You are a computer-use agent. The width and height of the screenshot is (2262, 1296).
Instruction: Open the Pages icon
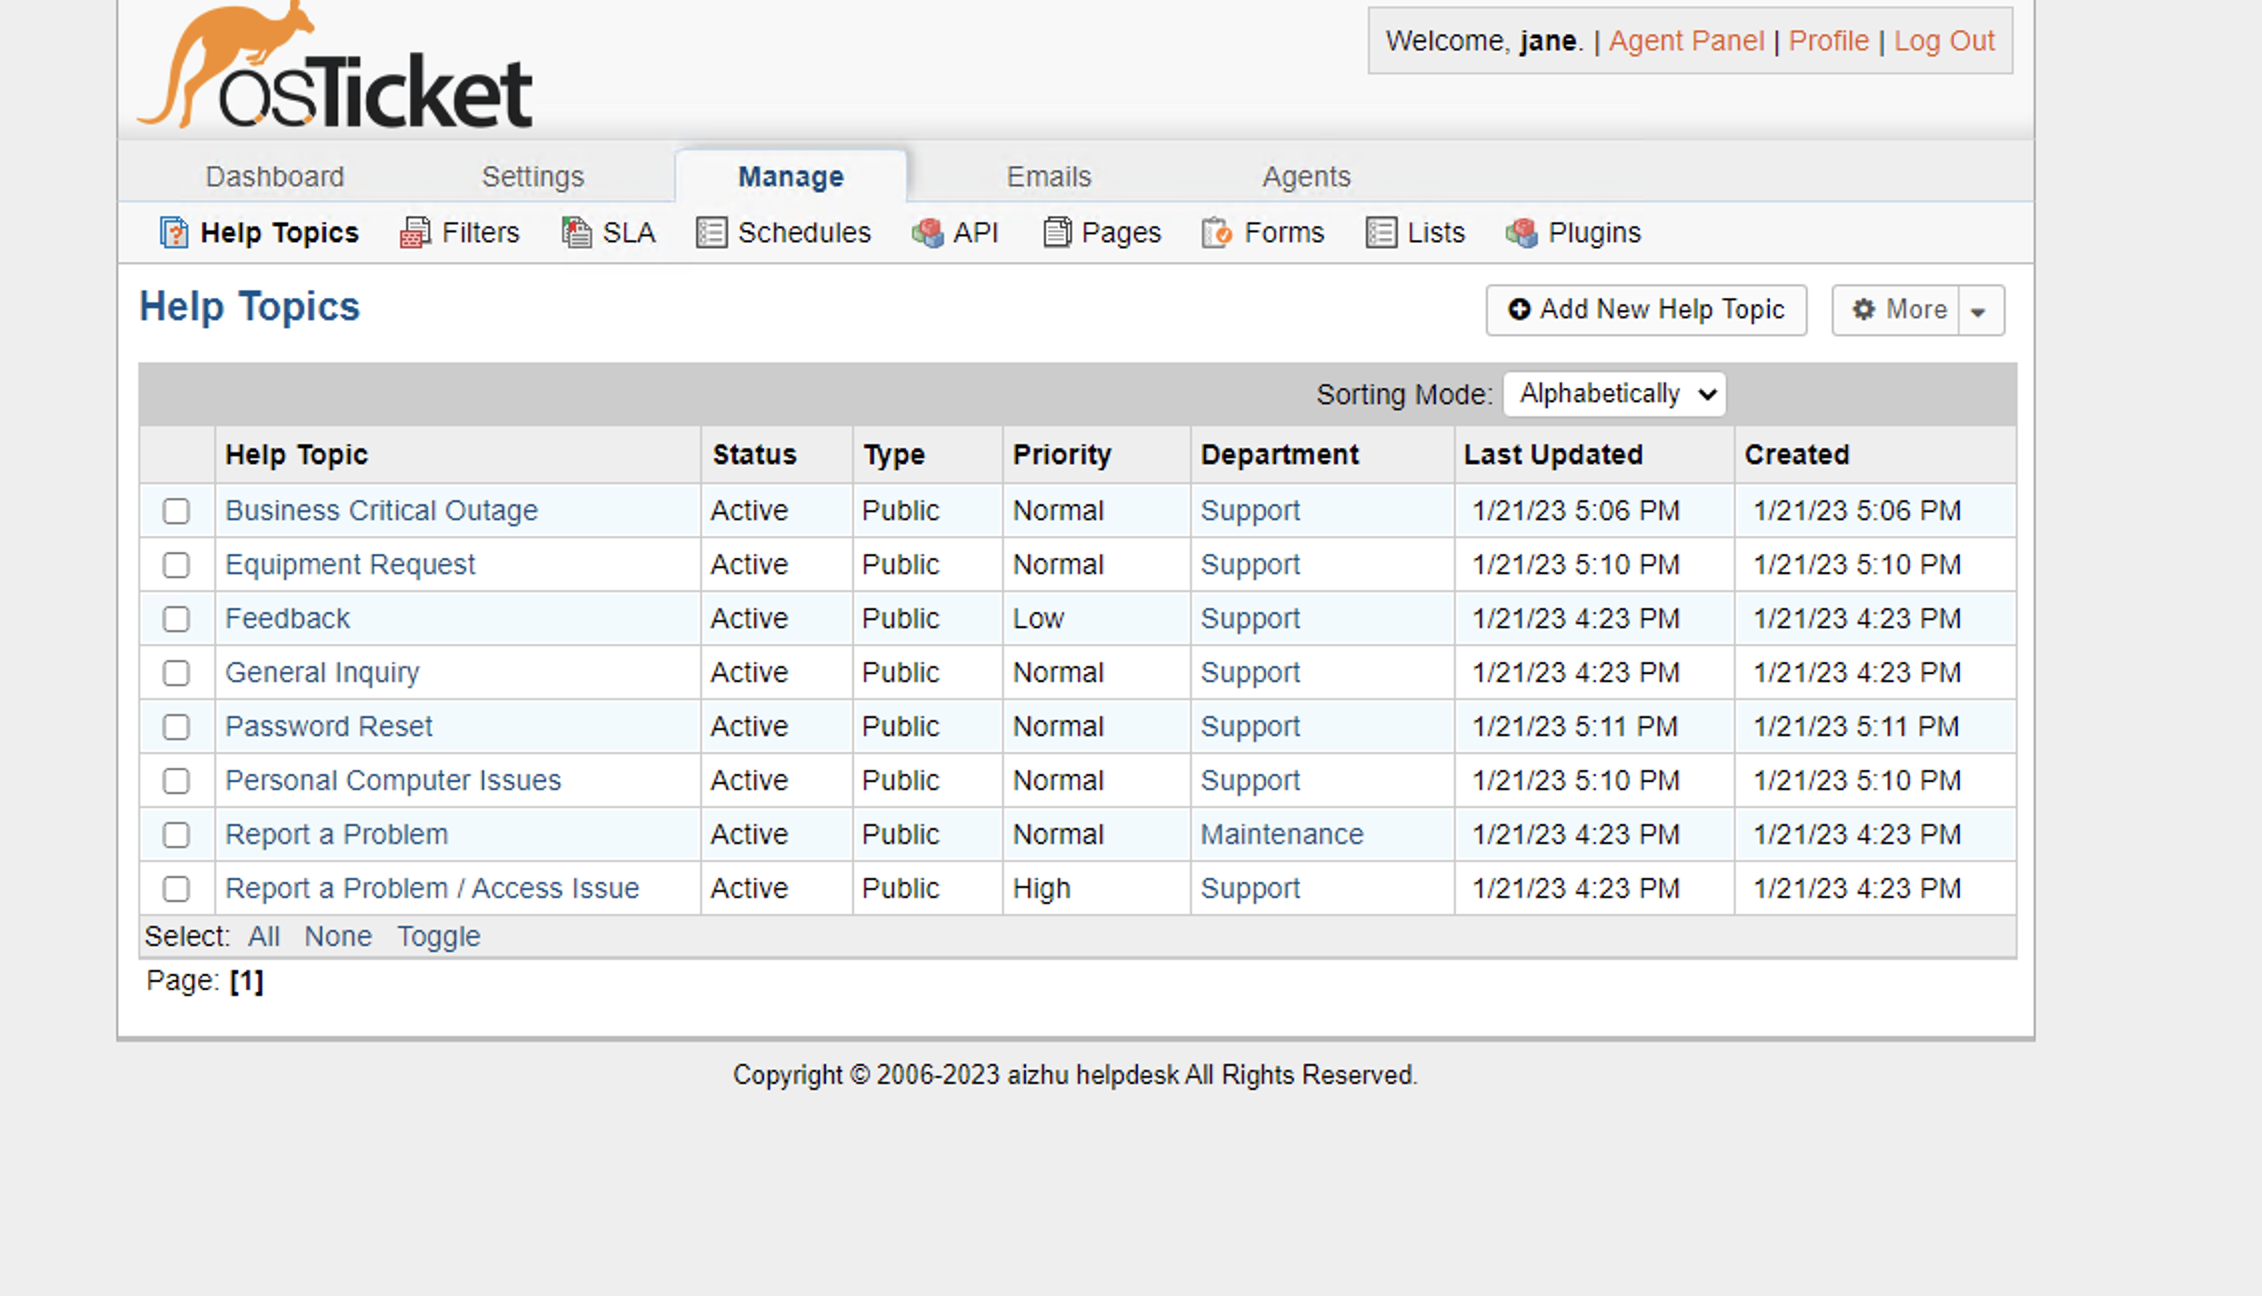click(x=1057, y=232)
